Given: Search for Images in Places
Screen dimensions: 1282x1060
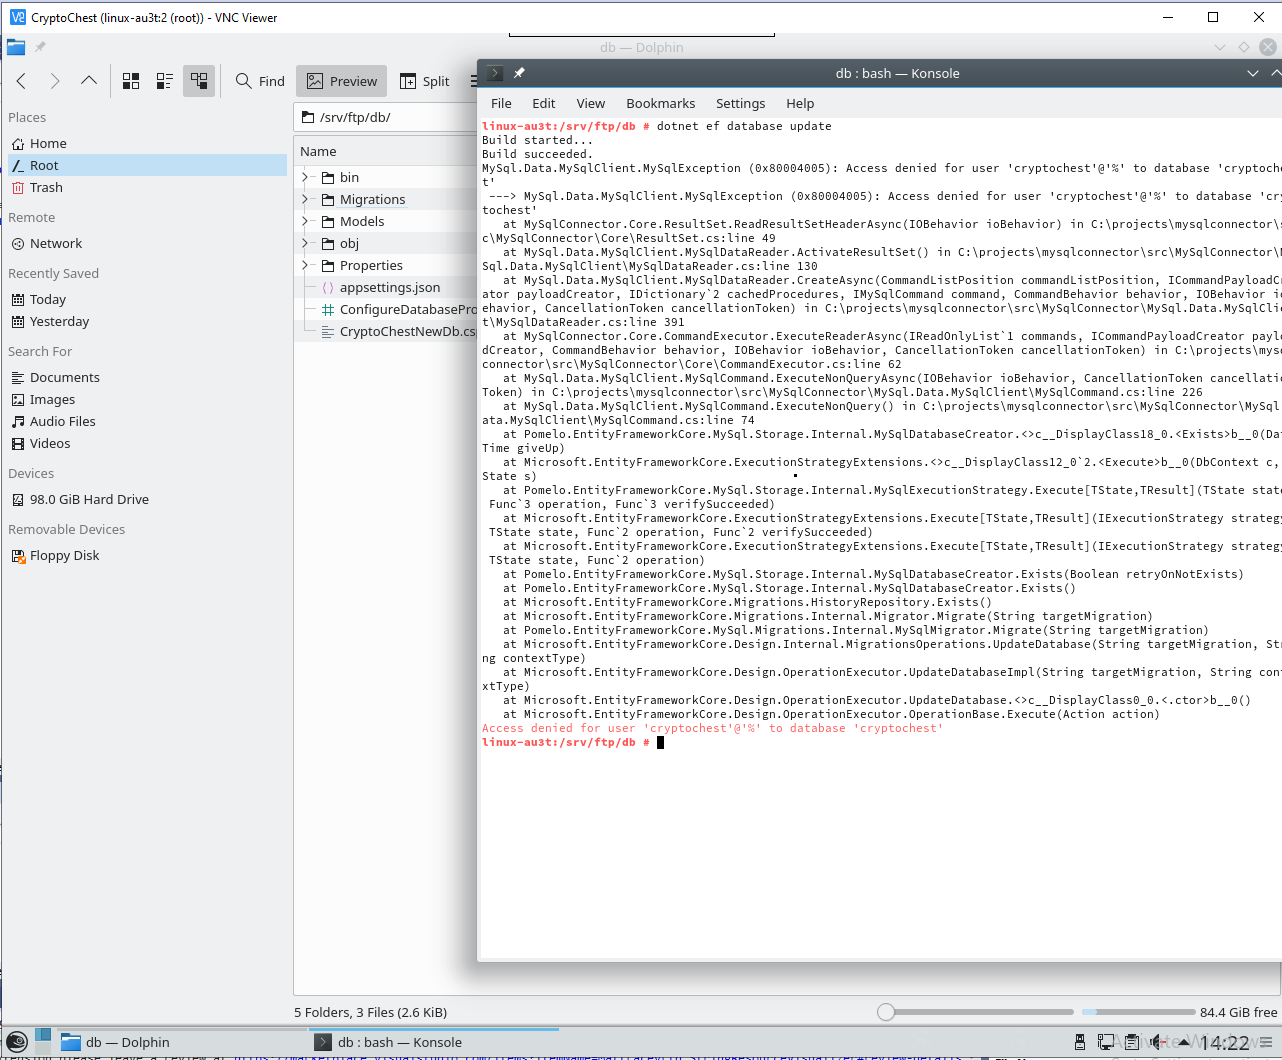Looking at the screenshot, I should coord(147,399).
